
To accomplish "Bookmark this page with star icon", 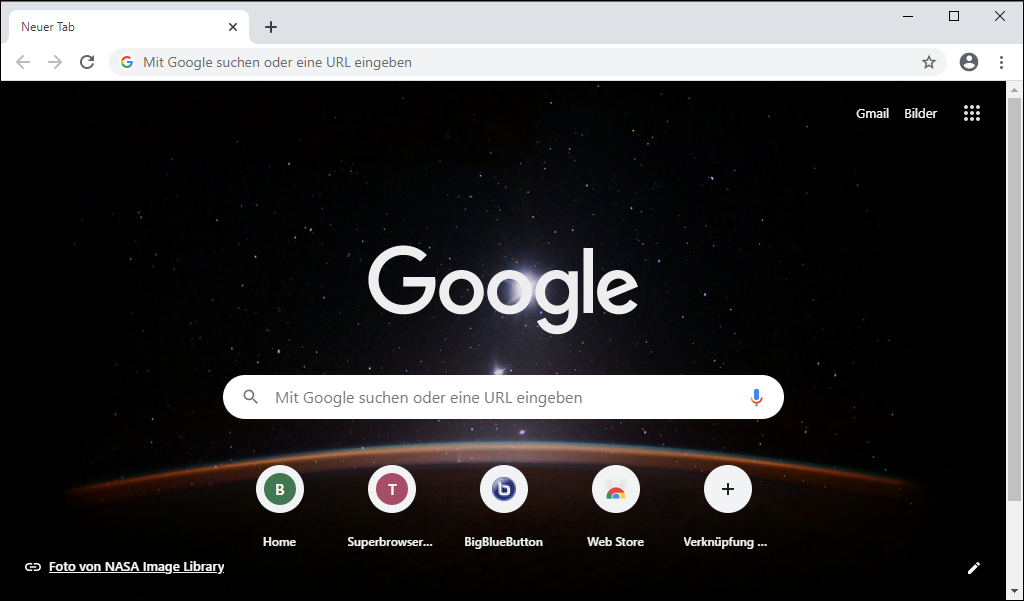I will tap(928, 62).
